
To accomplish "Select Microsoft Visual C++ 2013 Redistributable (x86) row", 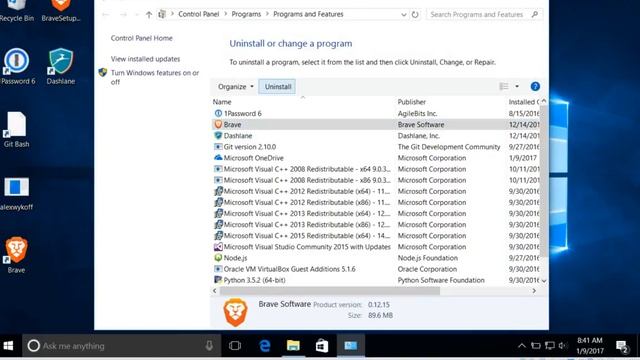I will click(376, 224).
